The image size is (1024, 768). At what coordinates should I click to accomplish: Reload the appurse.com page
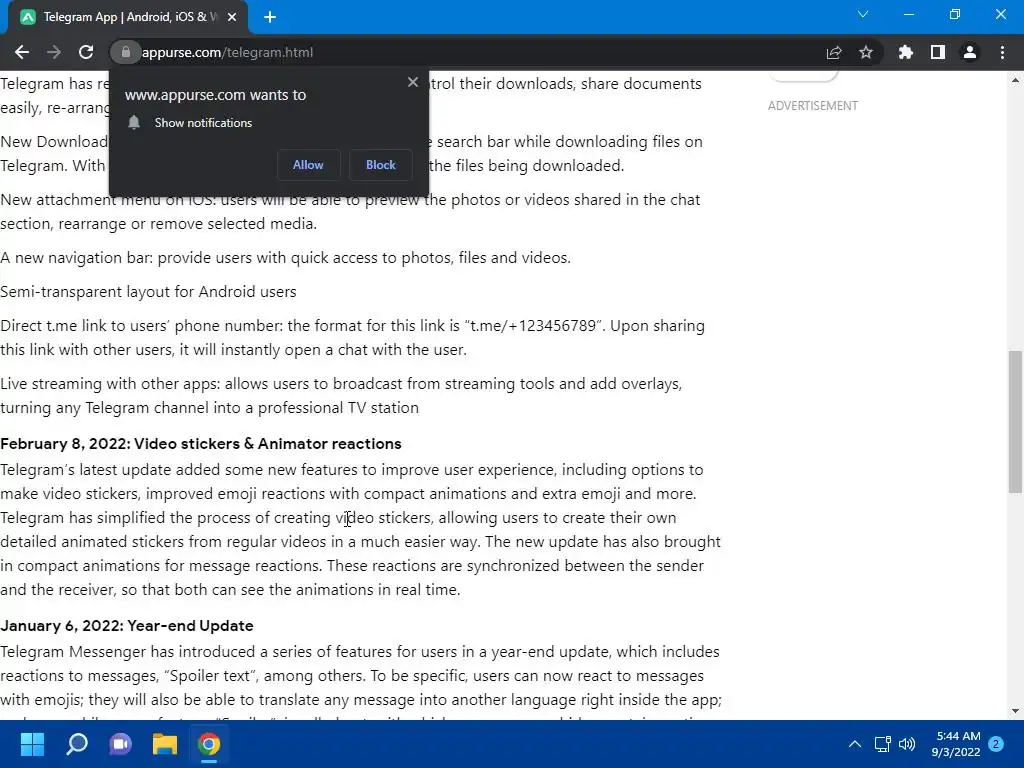[x=86, y=52]
